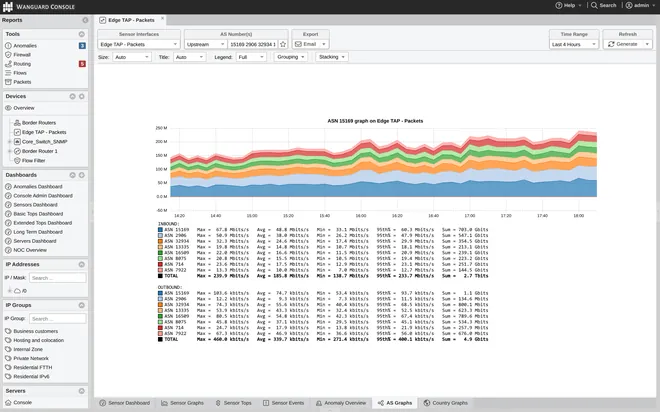The height and width of the screenshot is (412, 660).
Task: Open the Anomalies Dashboard
Action: [x=38, y=186]
